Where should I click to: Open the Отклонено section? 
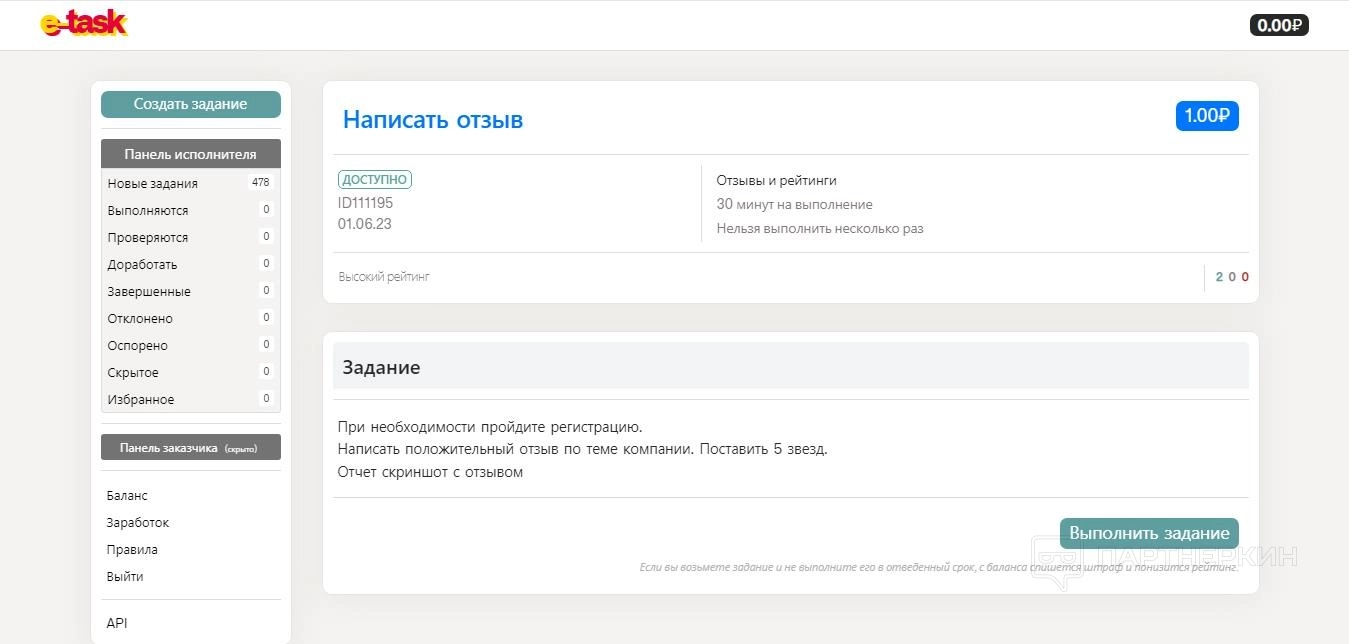(x=140, y=319)
